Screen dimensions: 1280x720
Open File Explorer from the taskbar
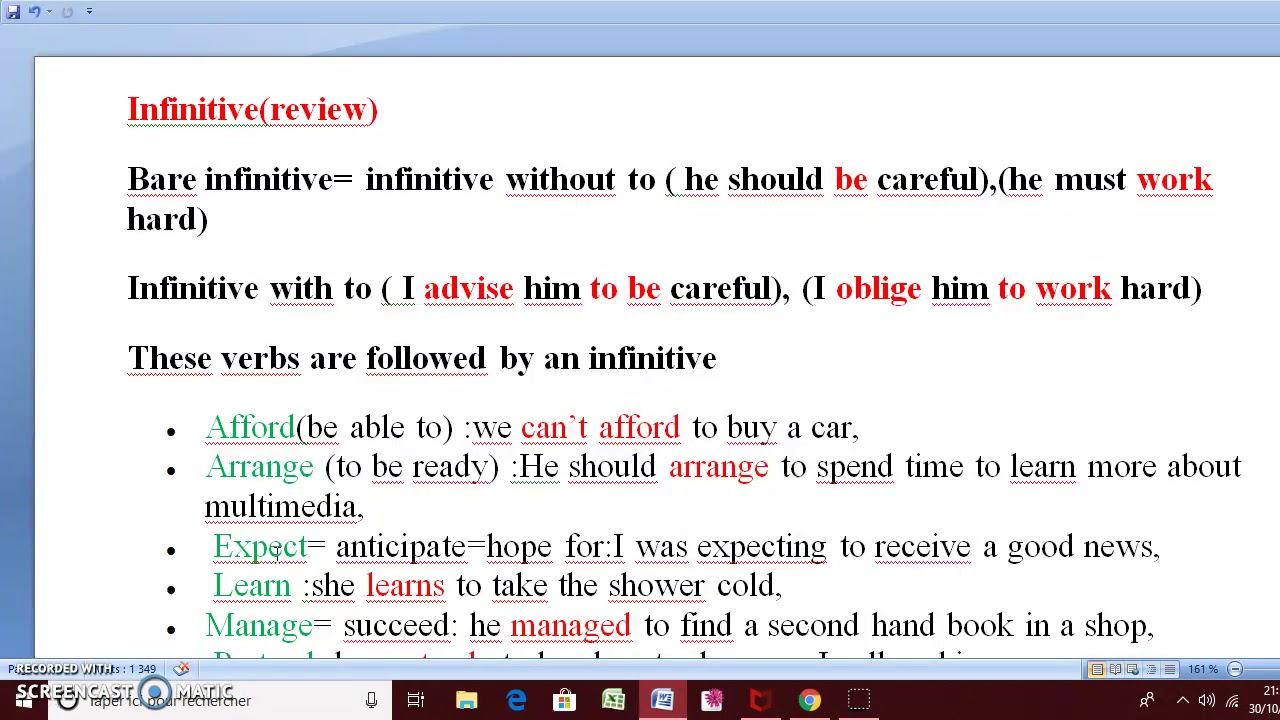click(x=467, y=700)
